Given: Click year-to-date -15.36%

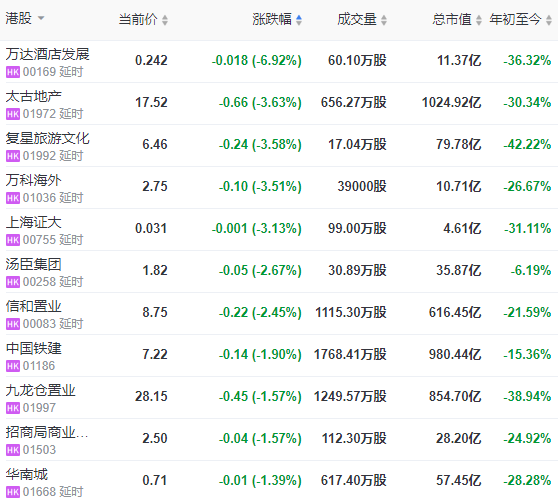Looking at the screenshot, I should click(x=527, y=354).
